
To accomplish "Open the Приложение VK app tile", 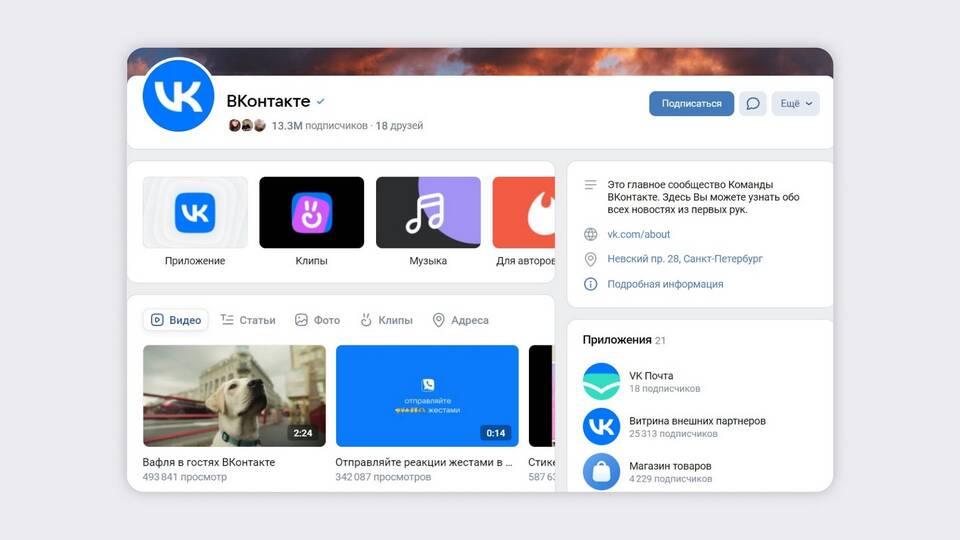I will point(195,213).
